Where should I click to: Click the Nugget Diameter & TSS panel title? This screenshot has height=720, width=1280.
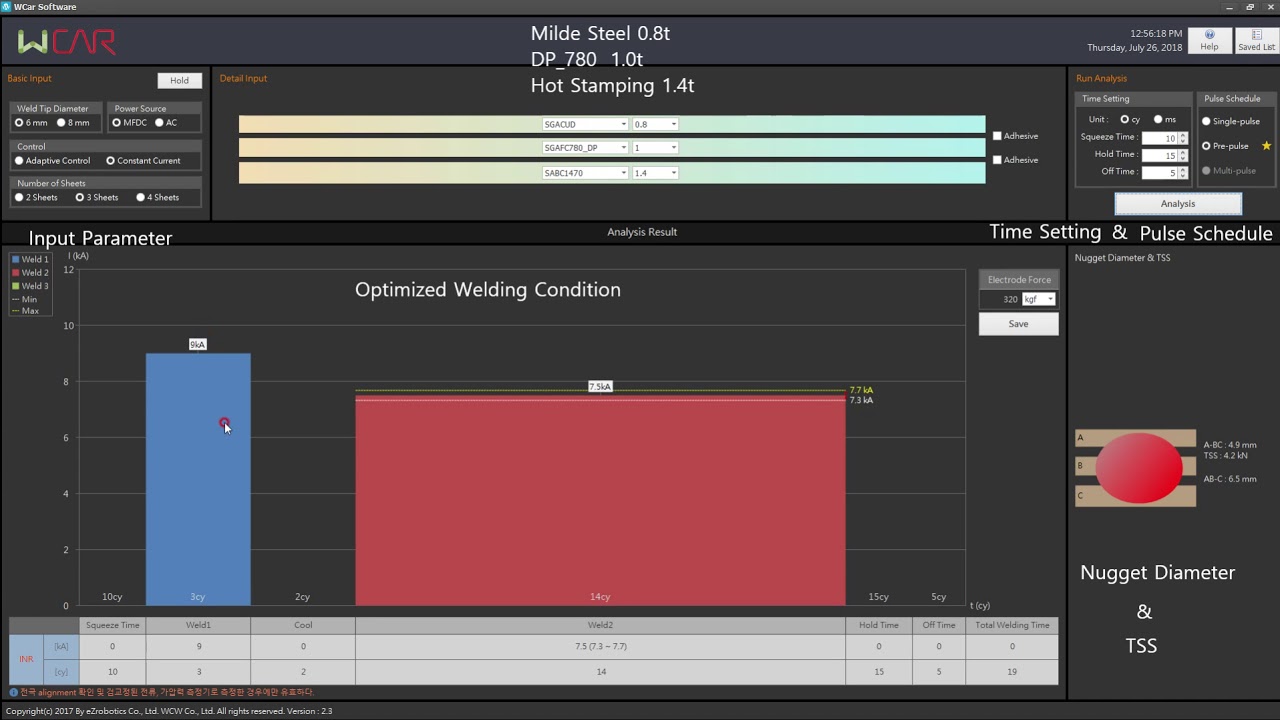[x=1122, y=258]
